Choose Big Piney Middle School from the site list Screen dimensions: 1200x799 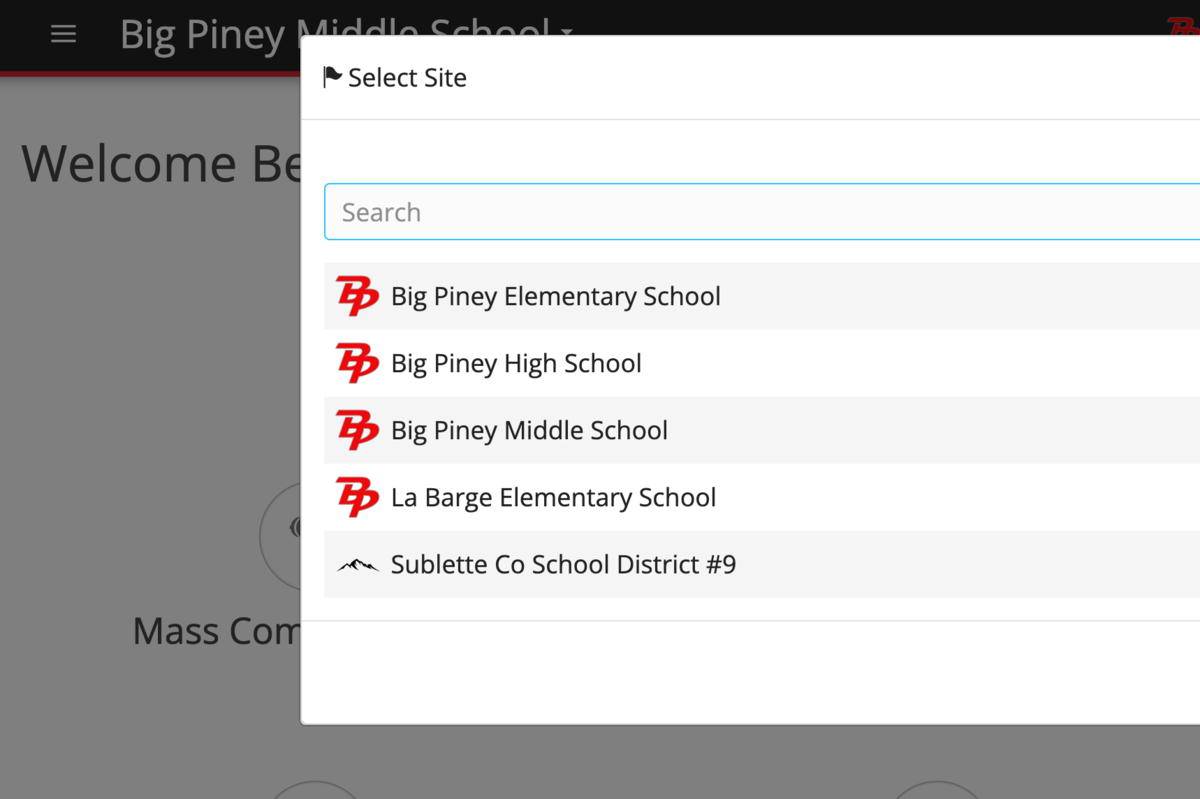click(x=529, y=430)
